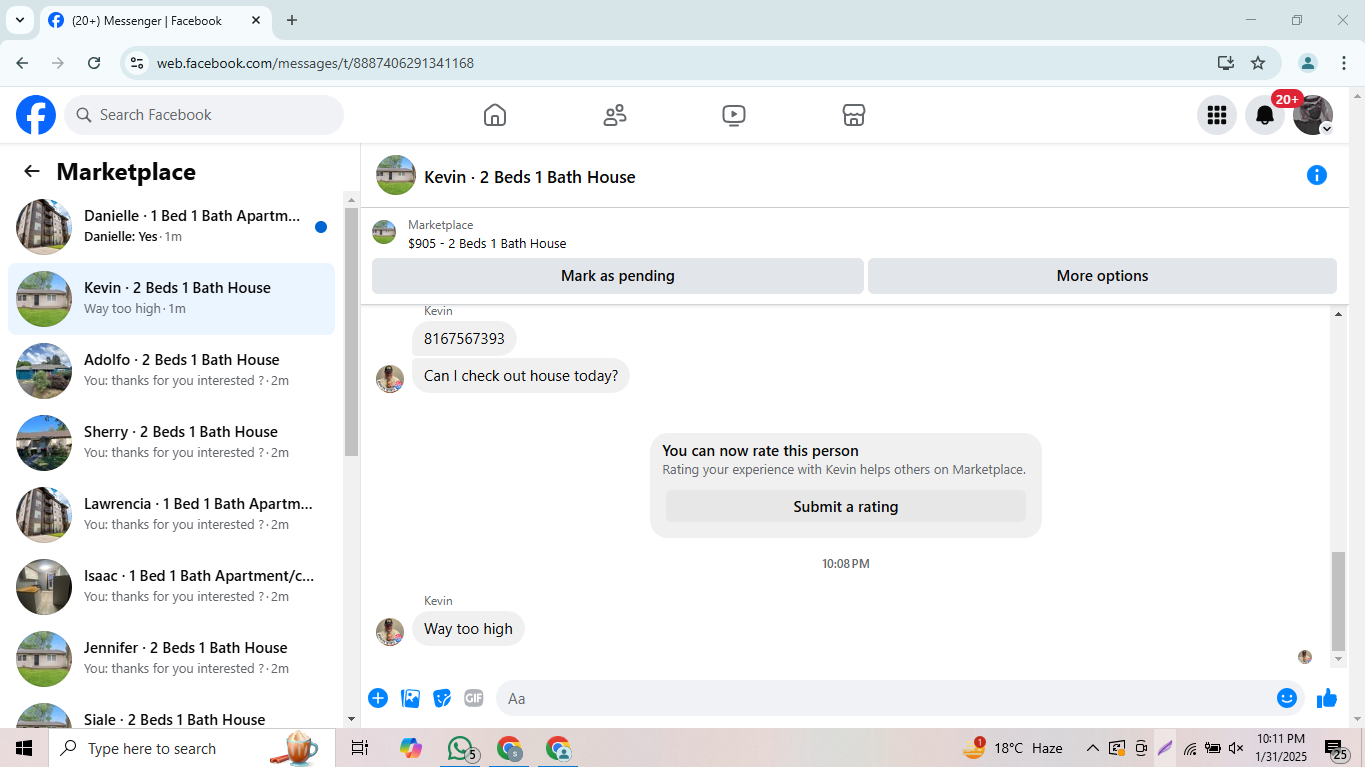Open the Marketplace store icon in top navigation
Screen dimensions: 1365x767
click(854, 115)
